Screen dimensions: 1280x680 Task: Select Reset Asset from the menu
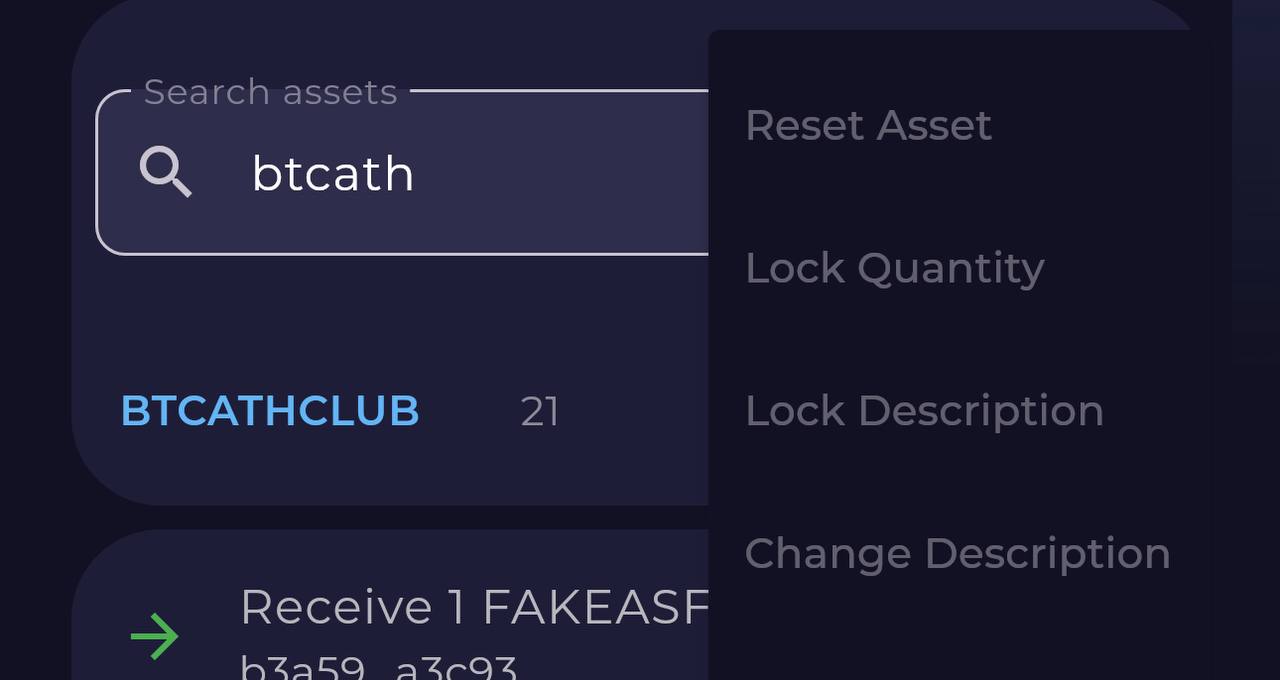[x=868, y=125]
